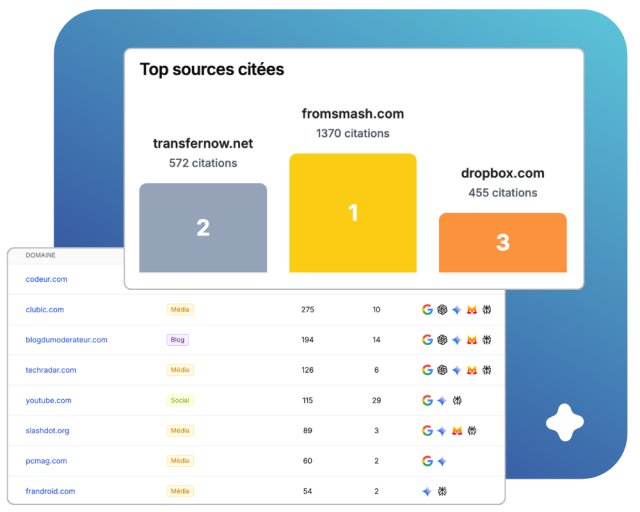Select the yellow rank 1 podium bar
The image size is (640, 512).
(353, 213)
